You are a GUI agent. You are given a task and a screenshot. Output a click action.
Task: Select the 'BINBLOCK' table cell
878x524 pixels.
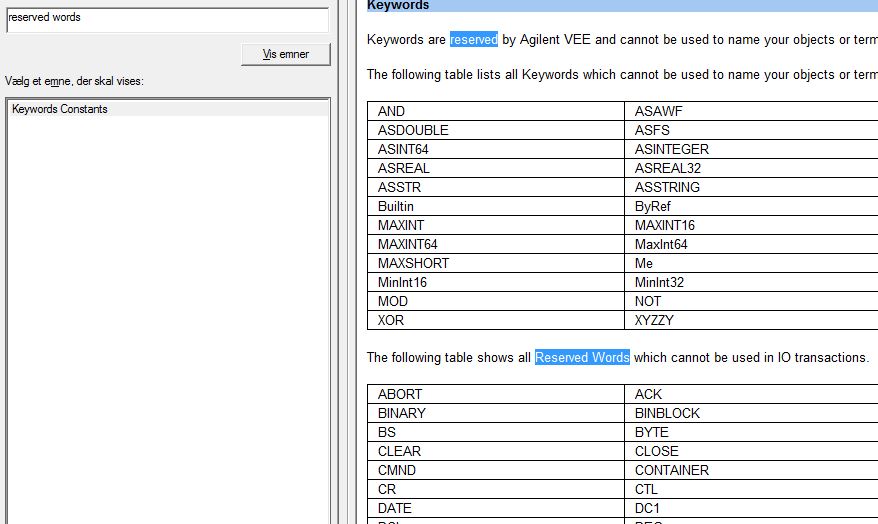pos(667,414)
